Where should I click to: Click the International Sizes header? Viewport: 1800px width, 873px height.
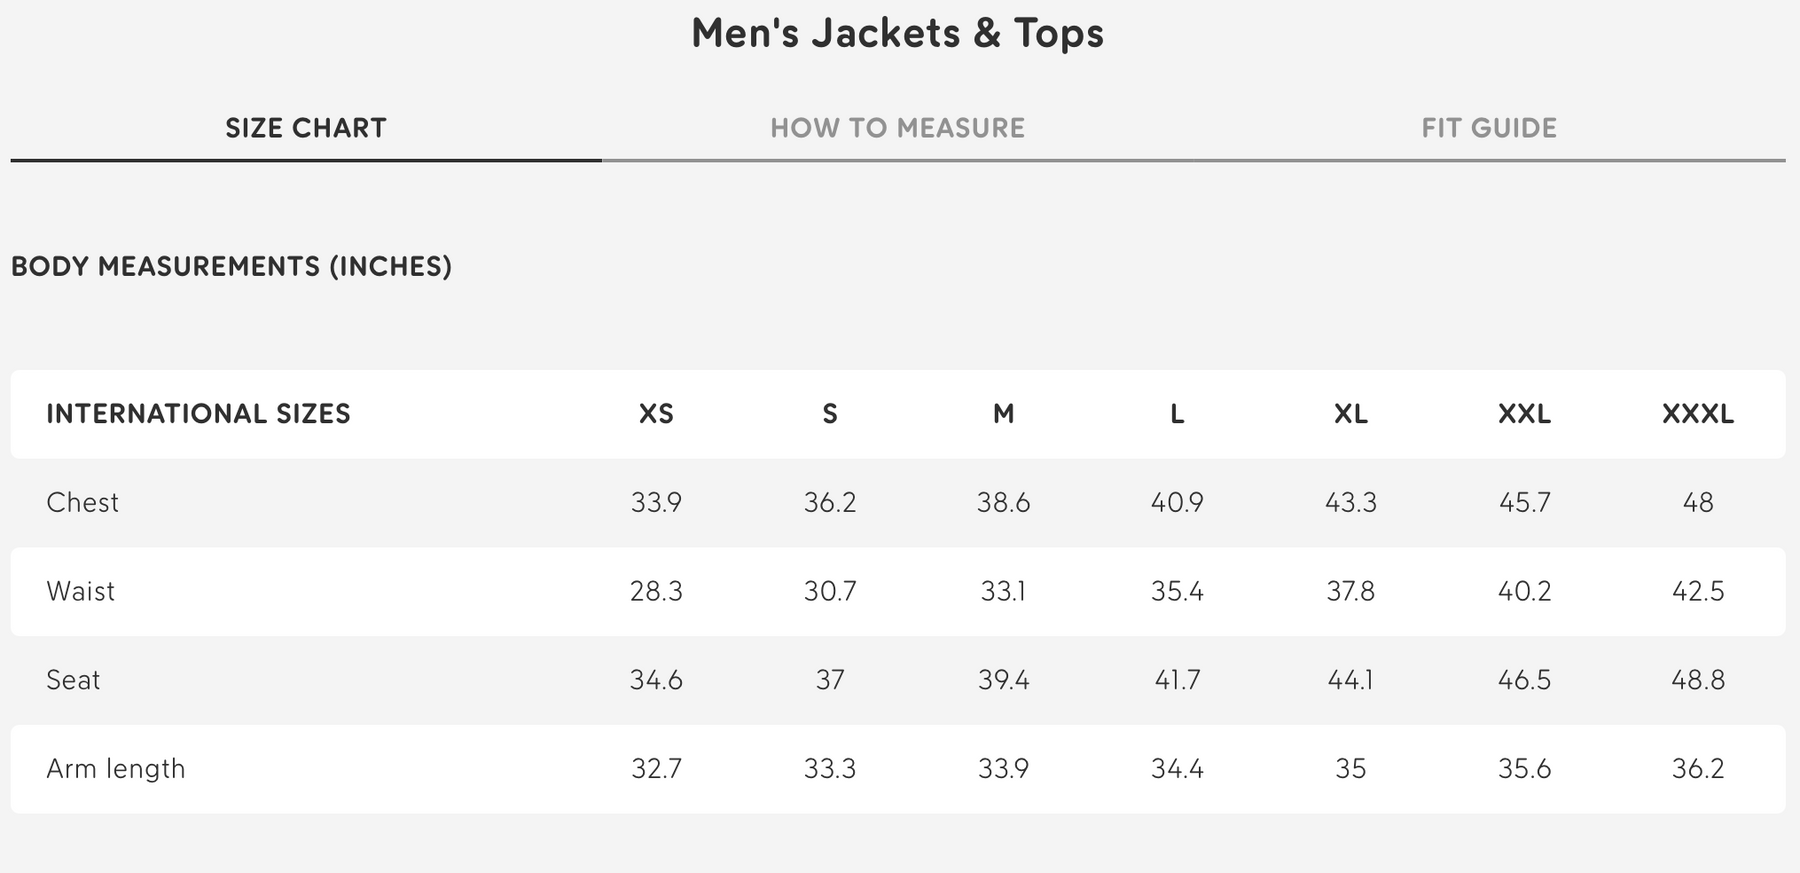pyautogui.click(x=198, y=414)
